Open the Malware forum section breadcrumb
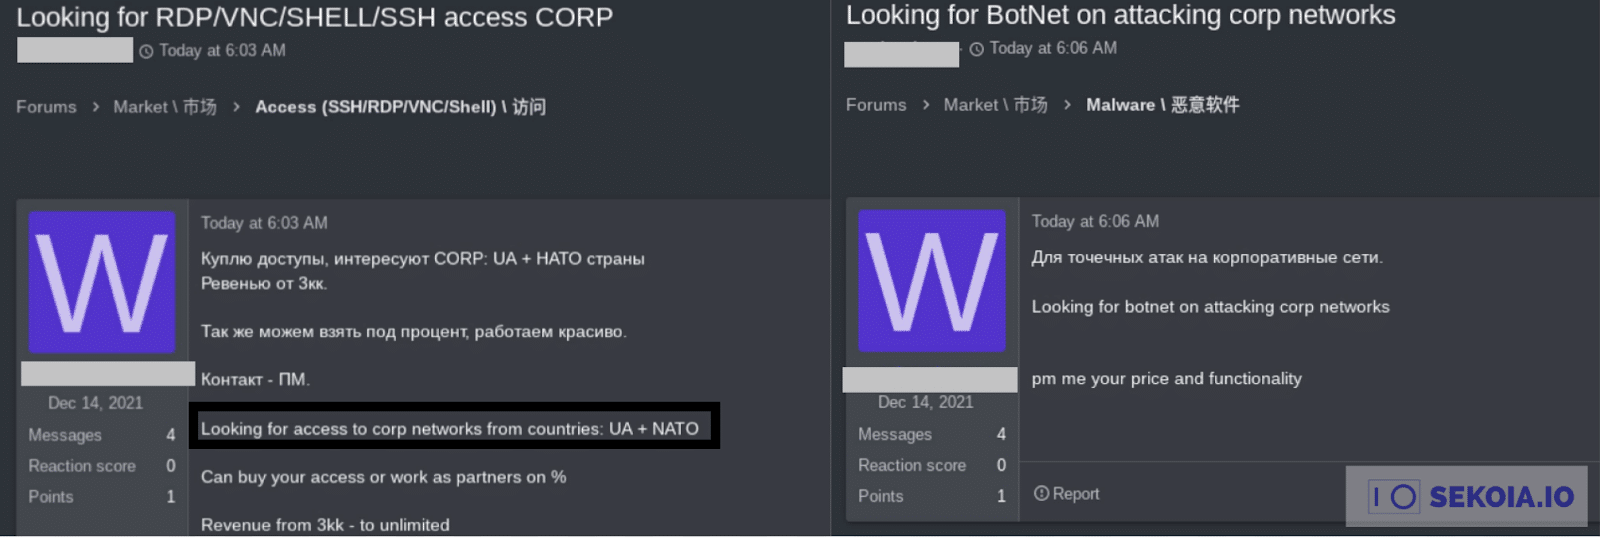This screenshot has height=538, width=1600. pos(1162,105)
